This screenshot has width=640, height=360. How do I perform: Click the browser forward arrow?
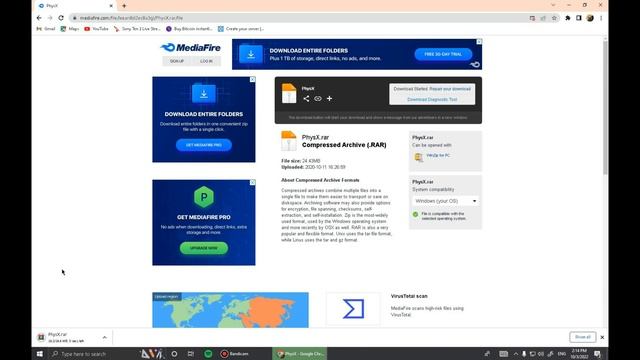tap(50, 18)
